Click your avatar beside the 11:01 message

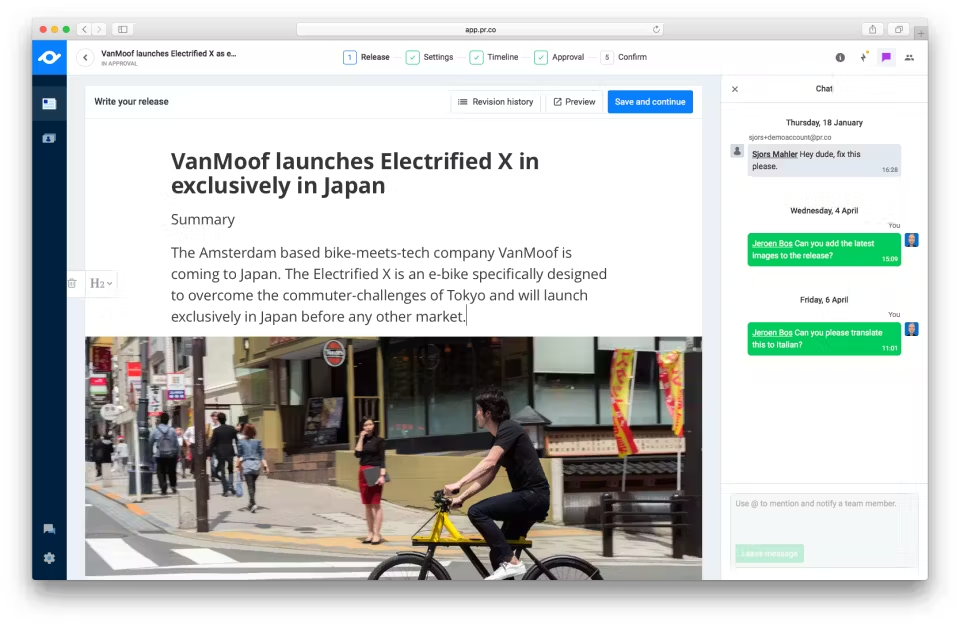point(912,330)
